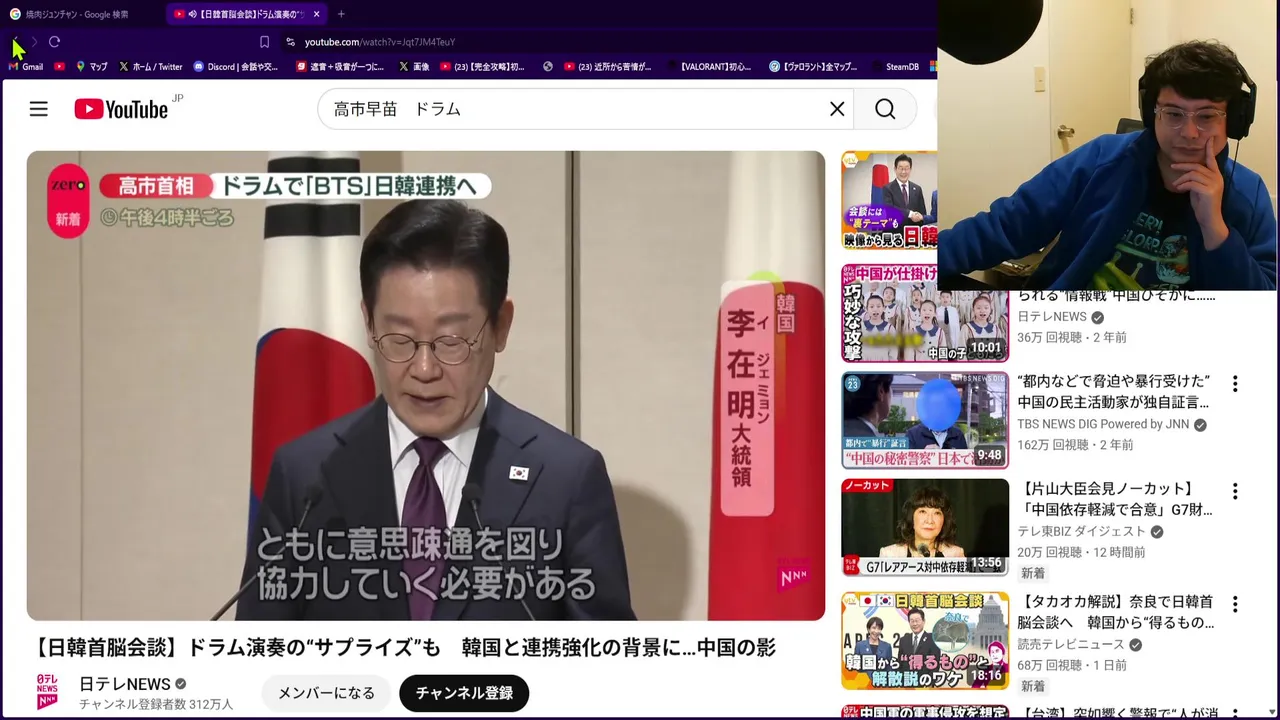Screen dimensions: 1280x720
Task: Open the “都内などで脅迫や暴行受けた” title
Action: [x=1115, y=392]
